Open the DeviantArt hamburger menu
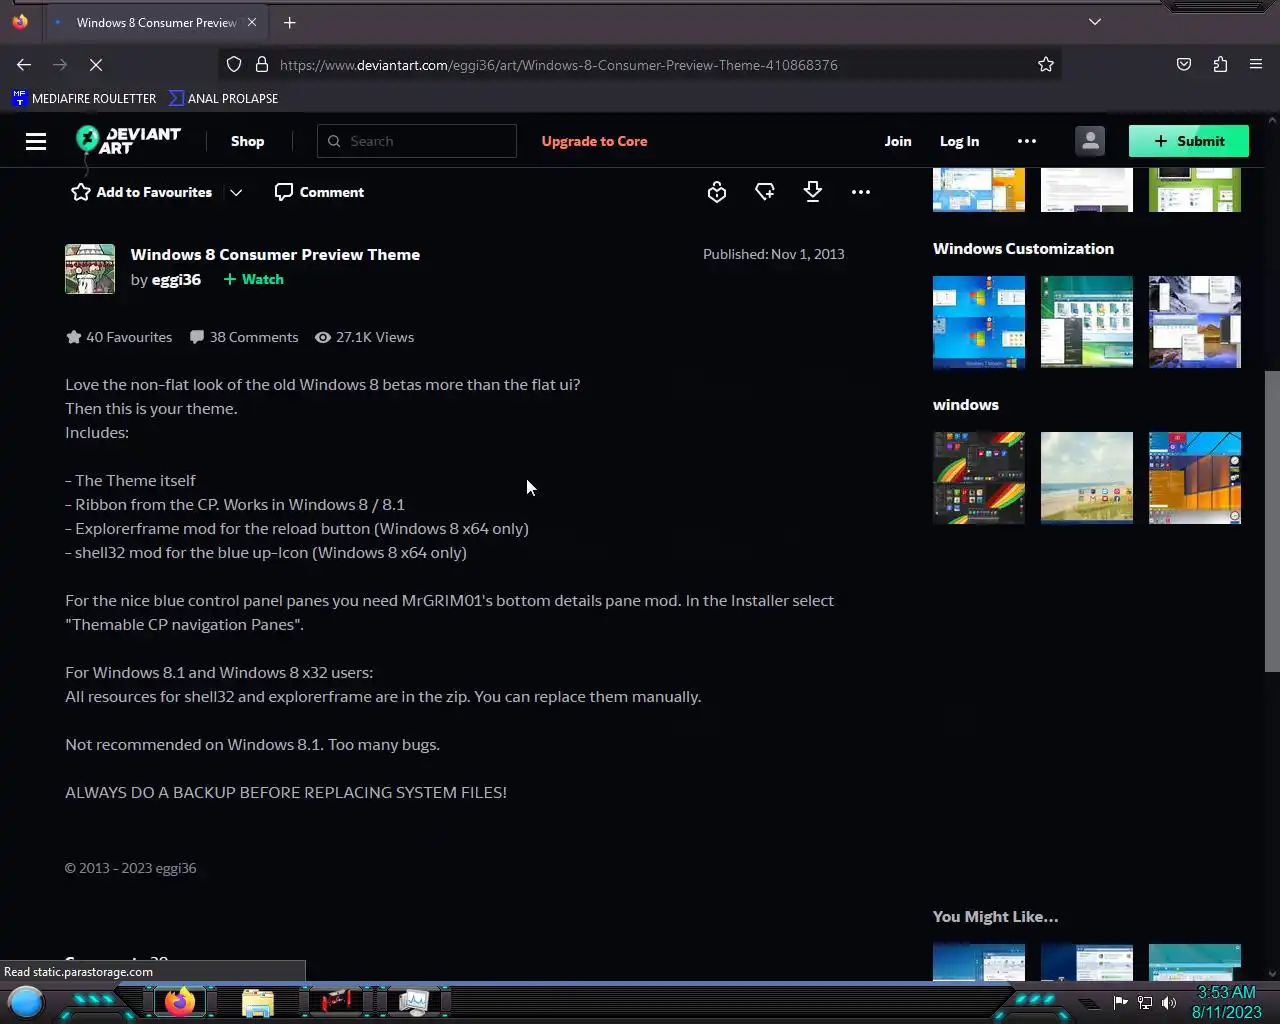The width and height of the screenshot is (1280, 1024). pyautogui.click(x=36, y=141)
